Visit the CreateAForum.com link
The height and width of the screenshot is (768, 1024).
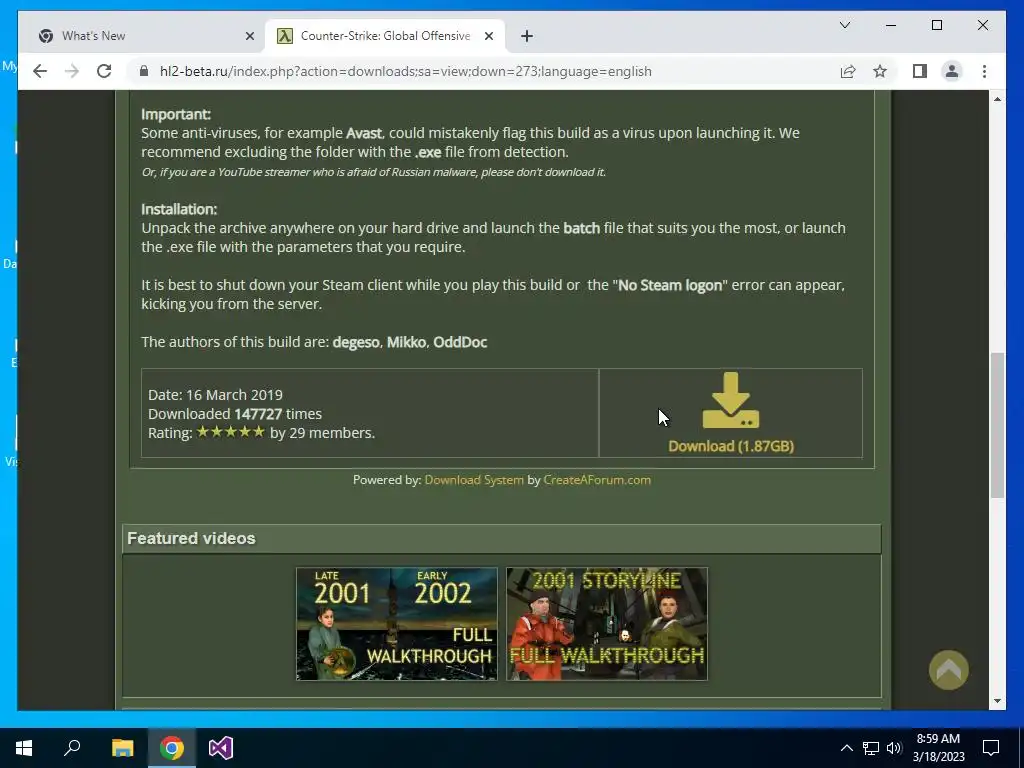click(x=597, y=480)
